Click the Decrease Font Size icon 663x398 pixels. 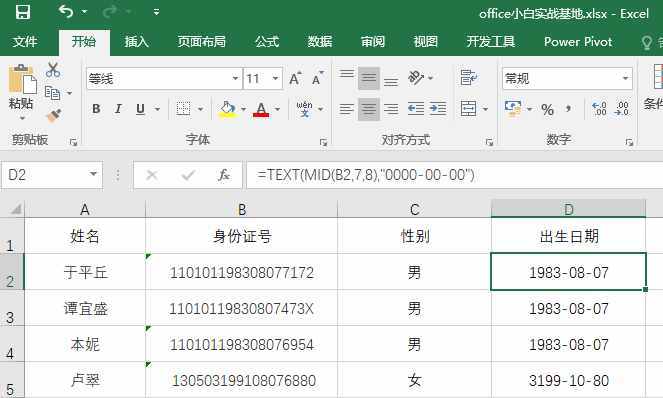[x=318, y=78]
